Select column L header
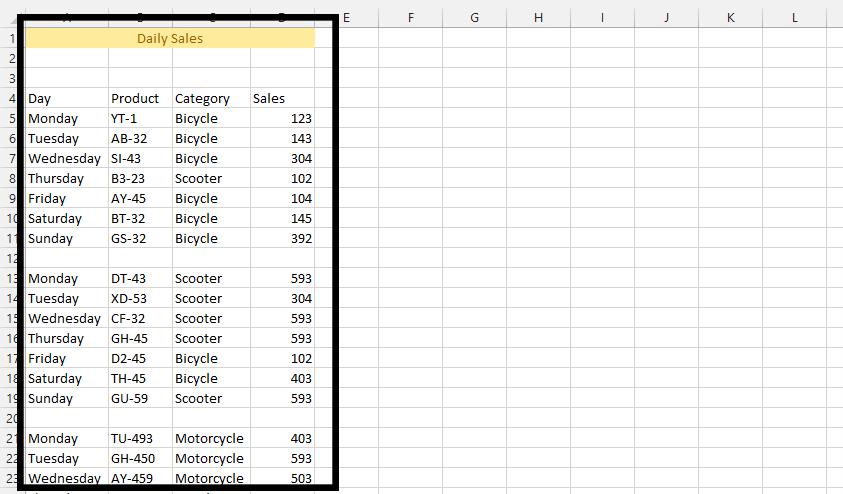The width and height of the screenshot is (843, 494). point(795,18)
